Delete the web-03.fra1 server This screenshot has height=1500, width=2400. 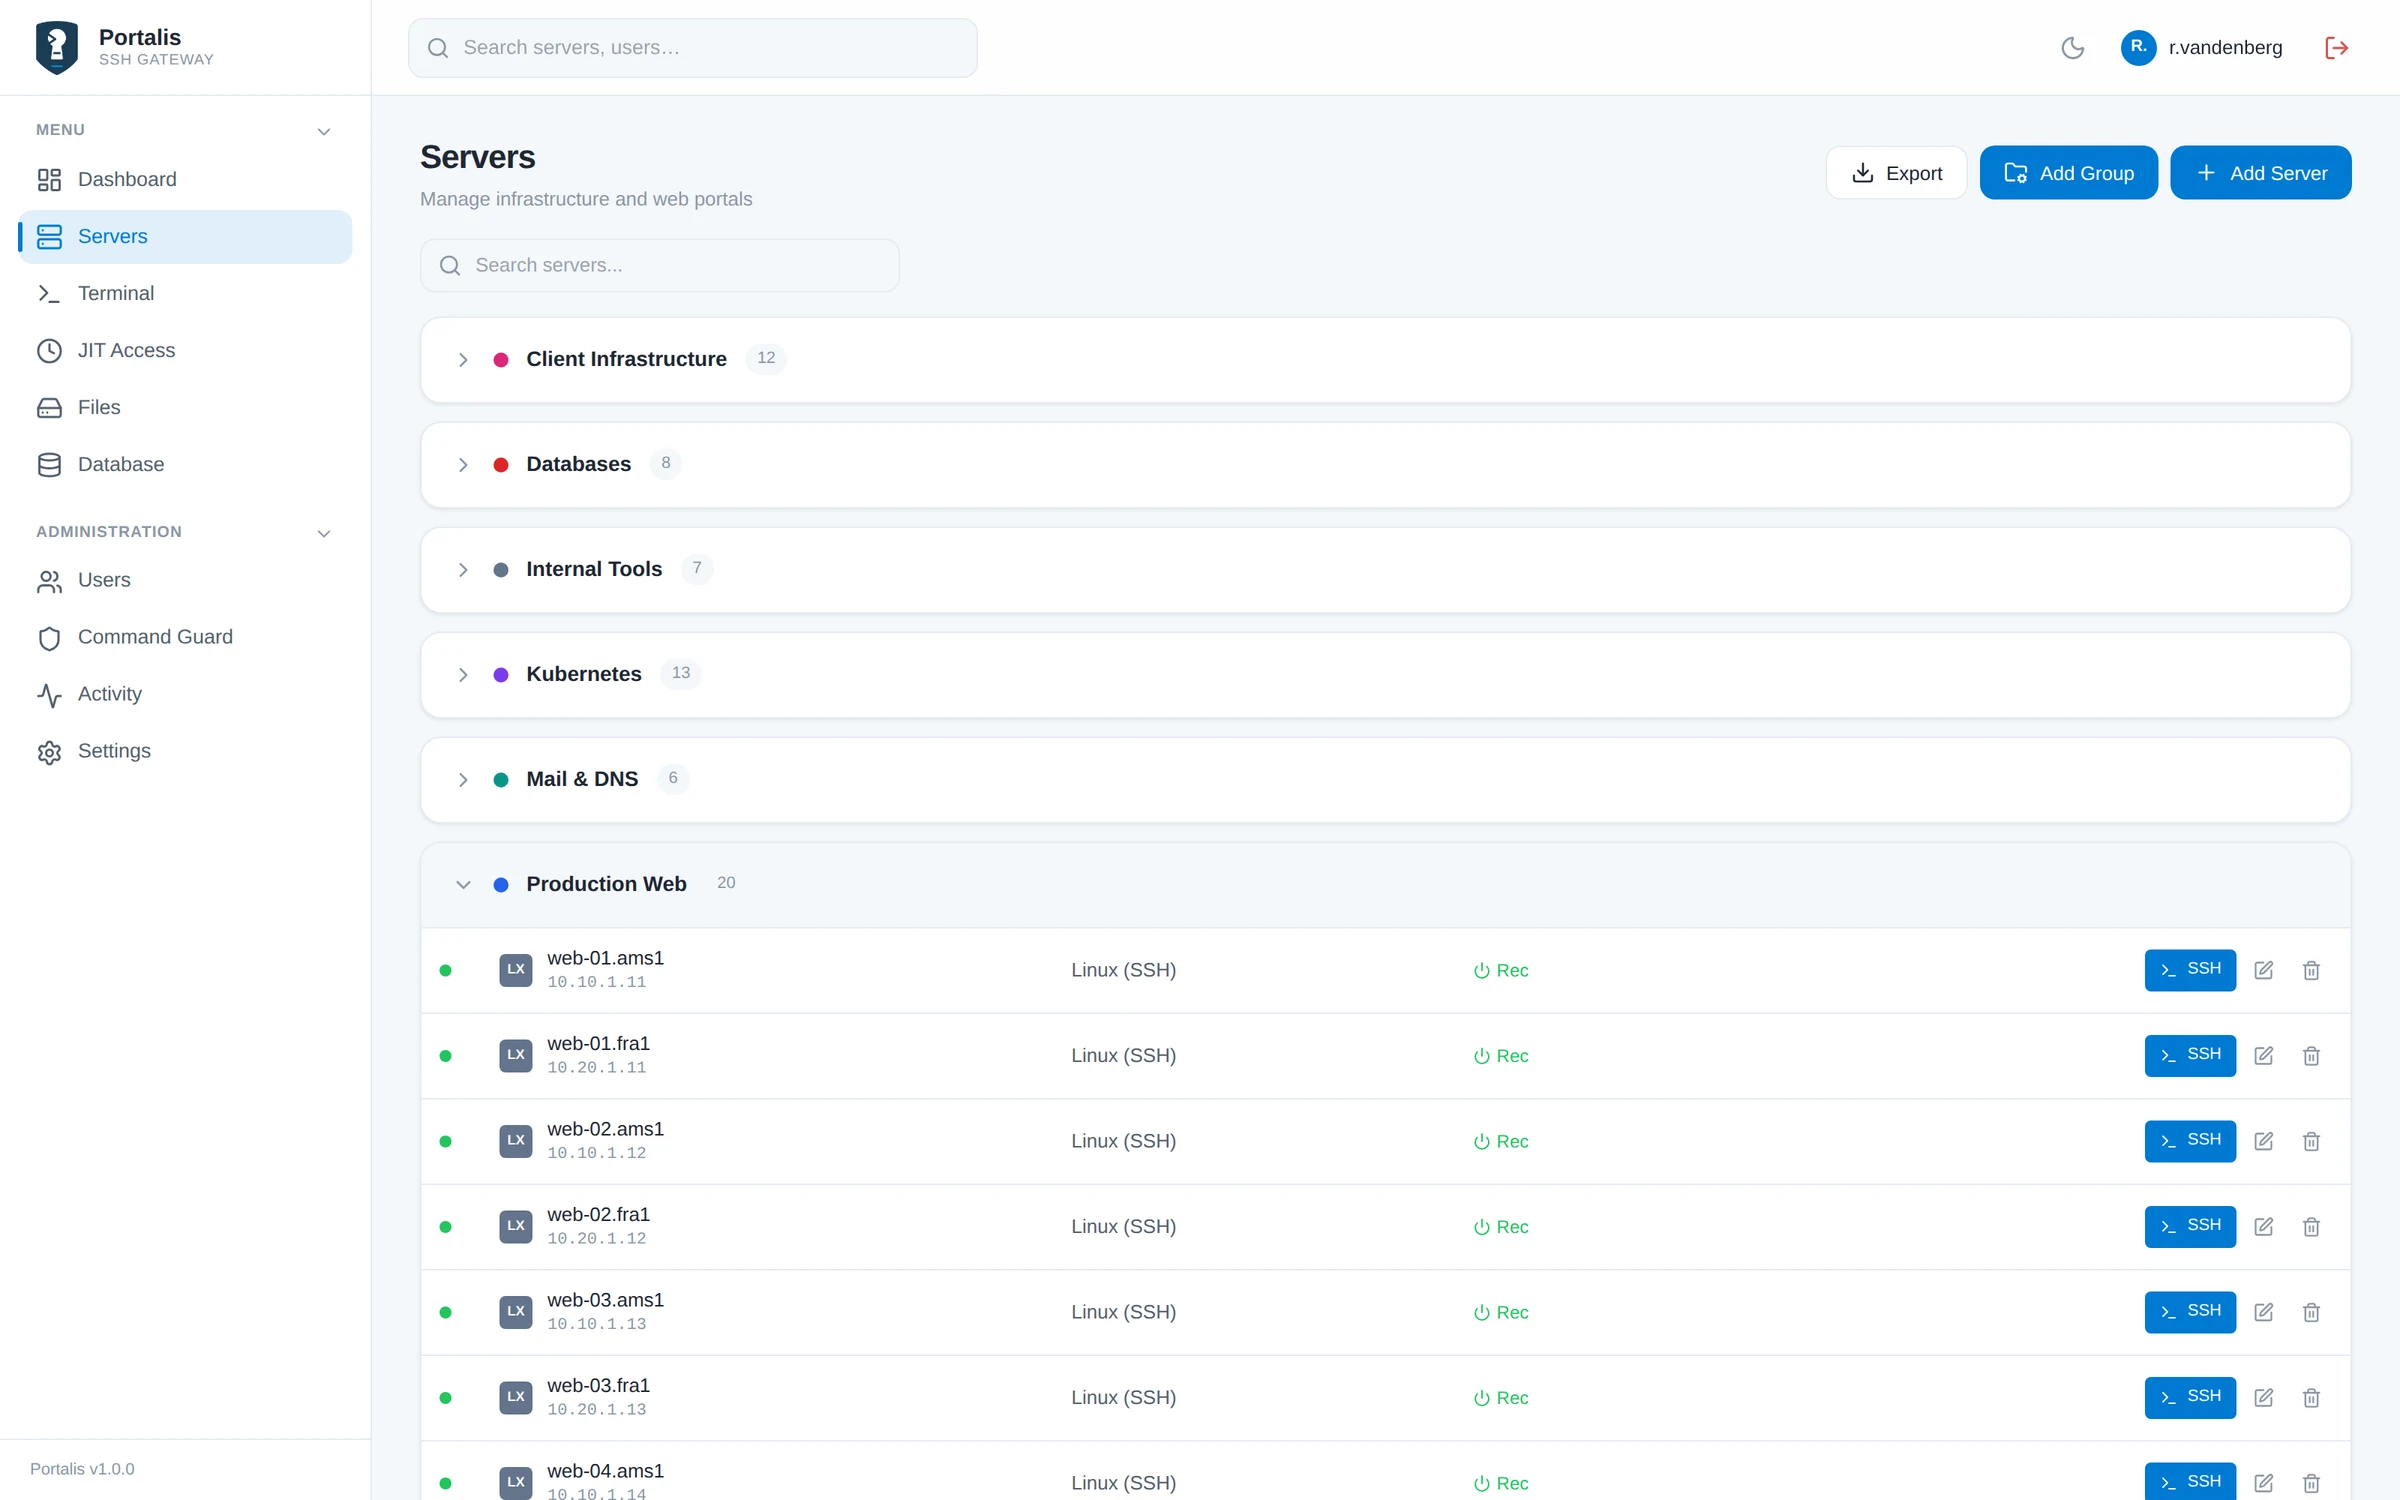(x=2311, y=1398)
